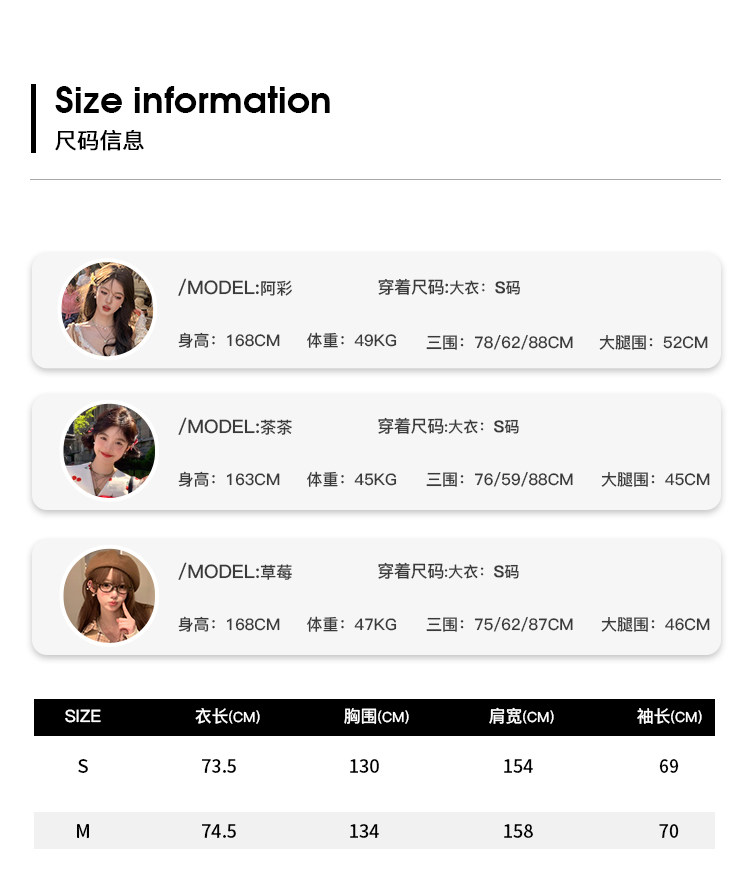
Task: Click the 袖长(CM) column header
Action: pyautogui.click(x=669, y=716)
